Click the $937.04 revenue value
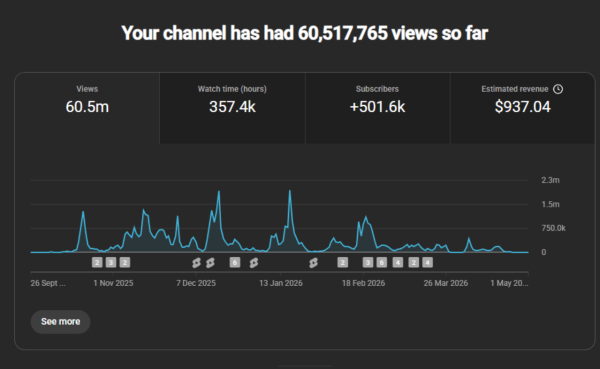600x369 pixels. [x=522, y=107]
